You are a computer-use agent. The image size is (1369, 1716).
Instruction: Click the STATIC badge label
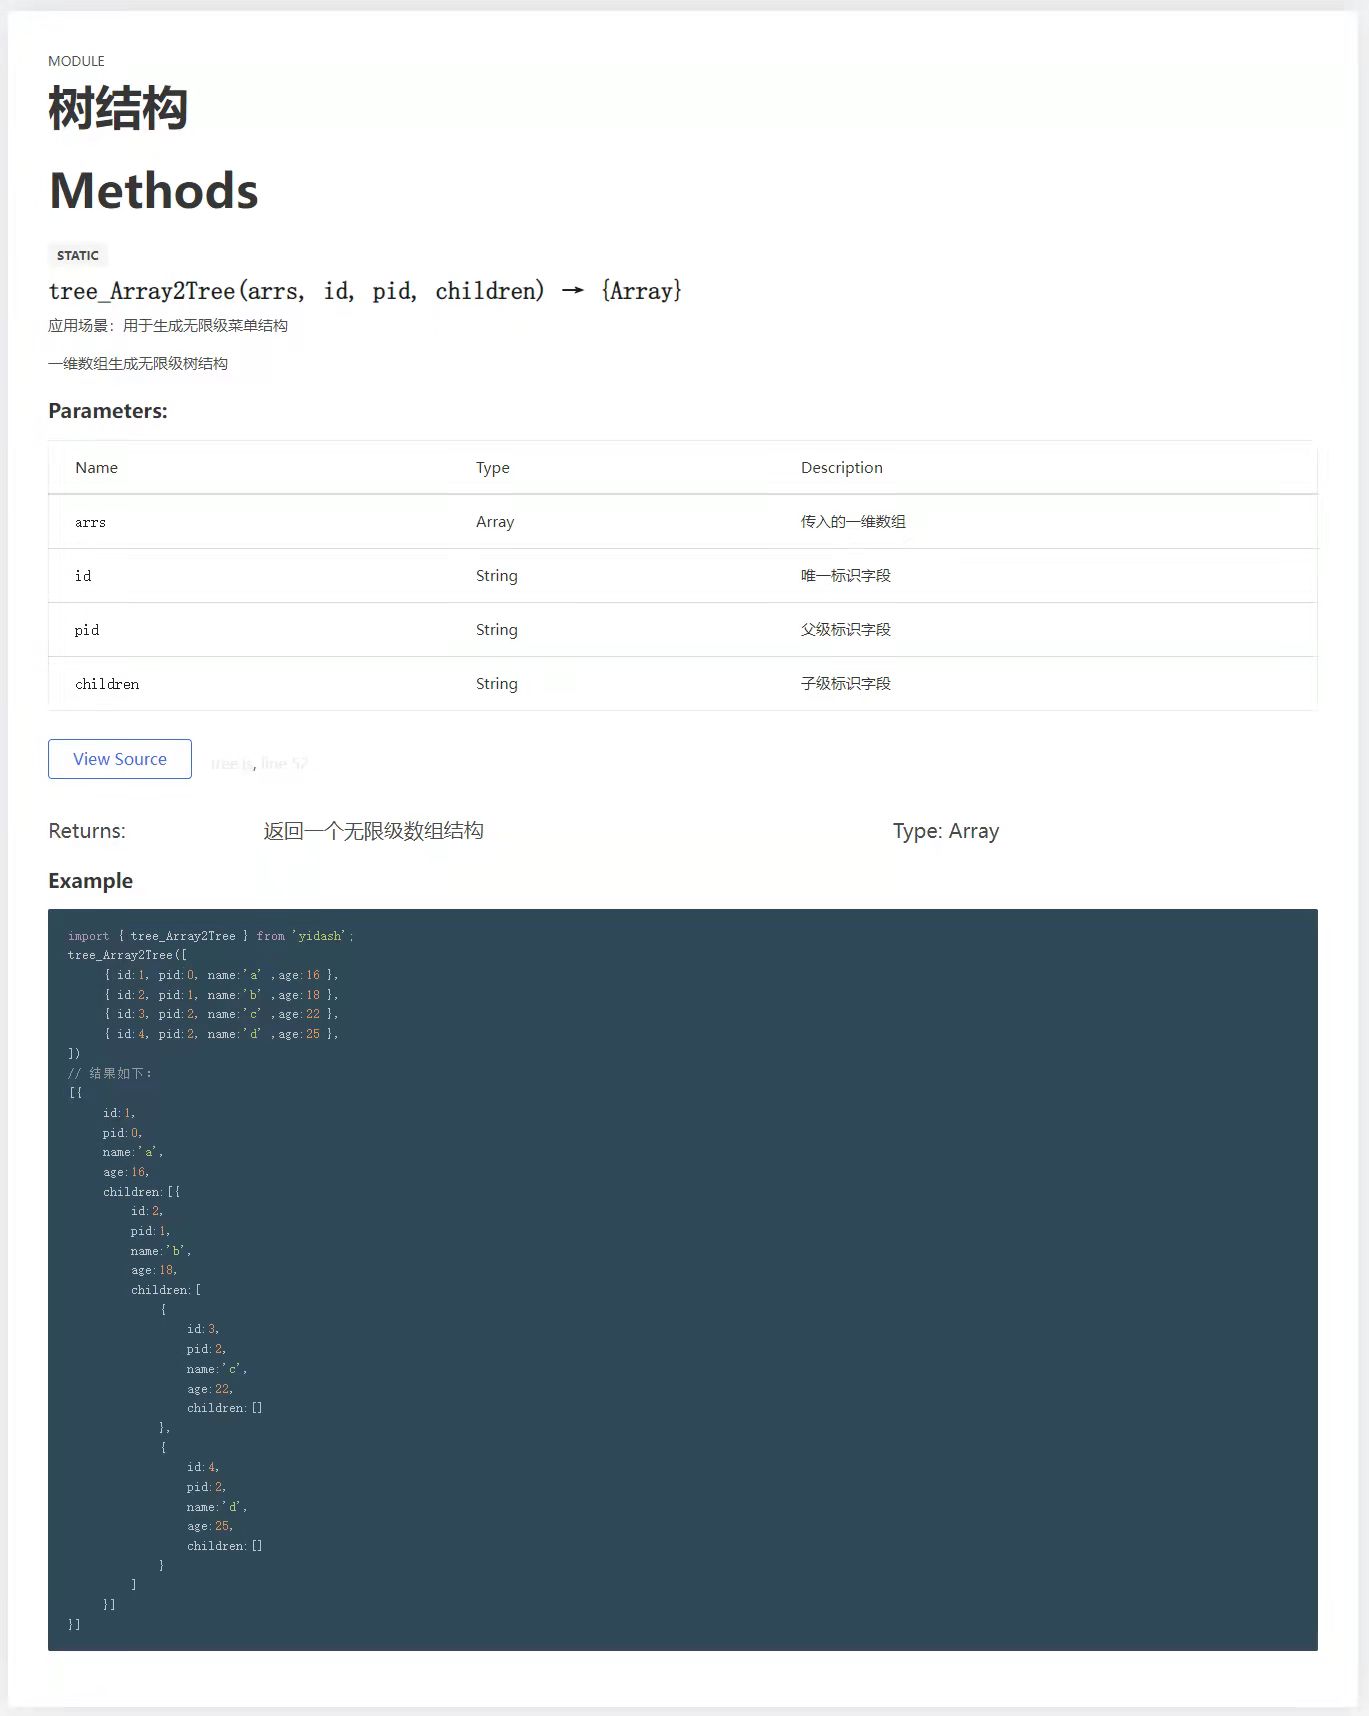point(78,255)
